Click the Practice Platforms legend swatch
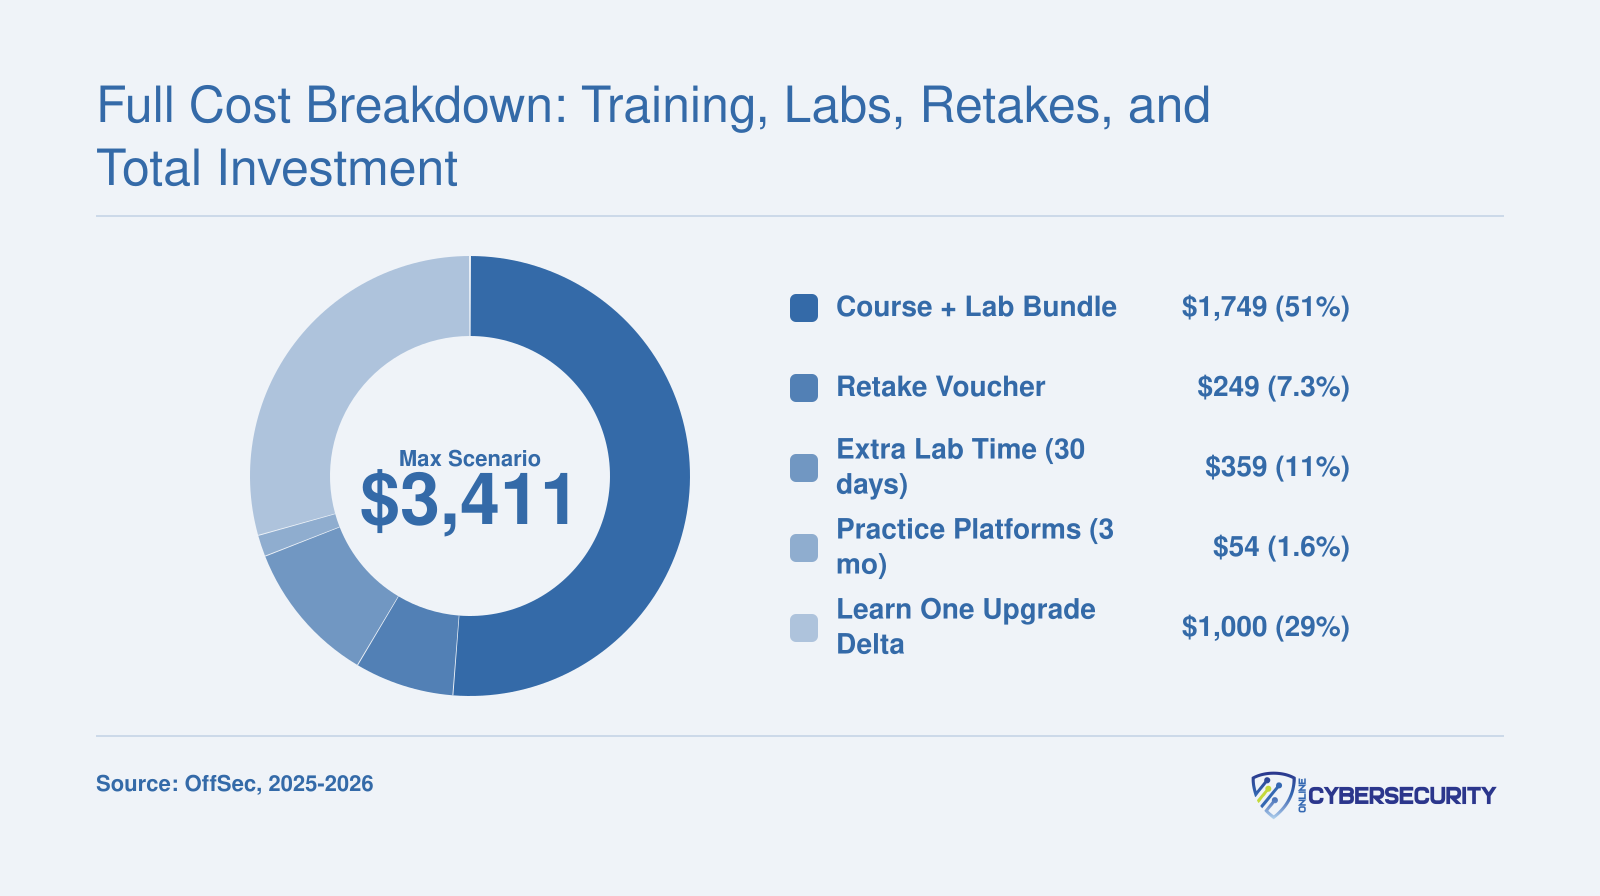 pyautogui.click(x=804, y=548)
